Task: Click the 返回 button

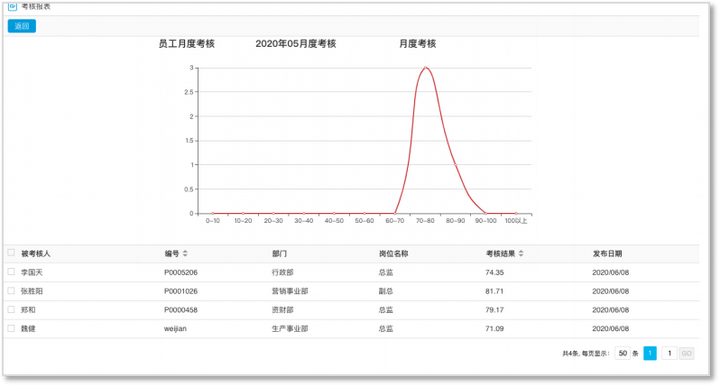Action: [22, 26]
